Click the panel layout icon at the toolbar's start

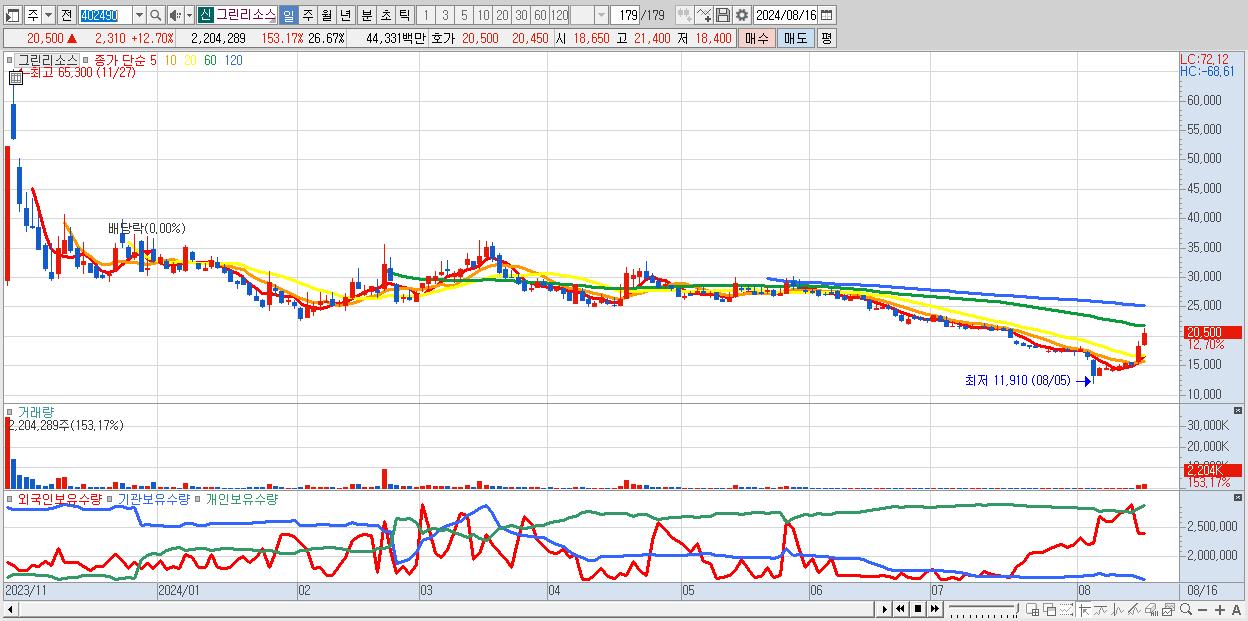[x=13, y=15]
